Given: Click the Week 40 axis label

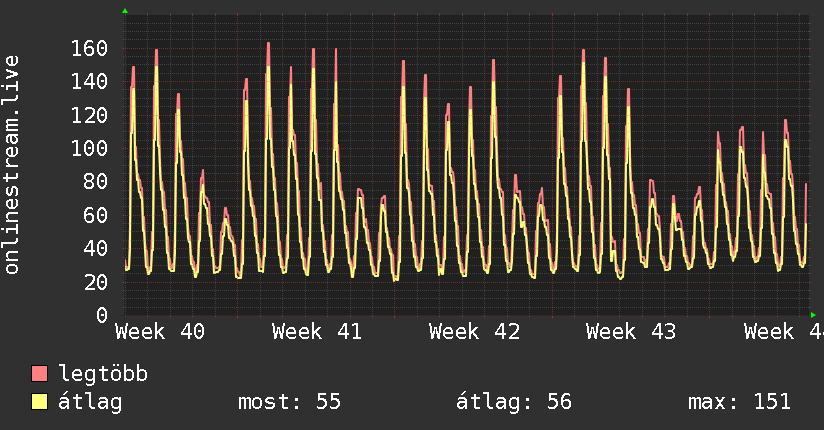Looking at the screenshot, I should click(x=160, y=332).
